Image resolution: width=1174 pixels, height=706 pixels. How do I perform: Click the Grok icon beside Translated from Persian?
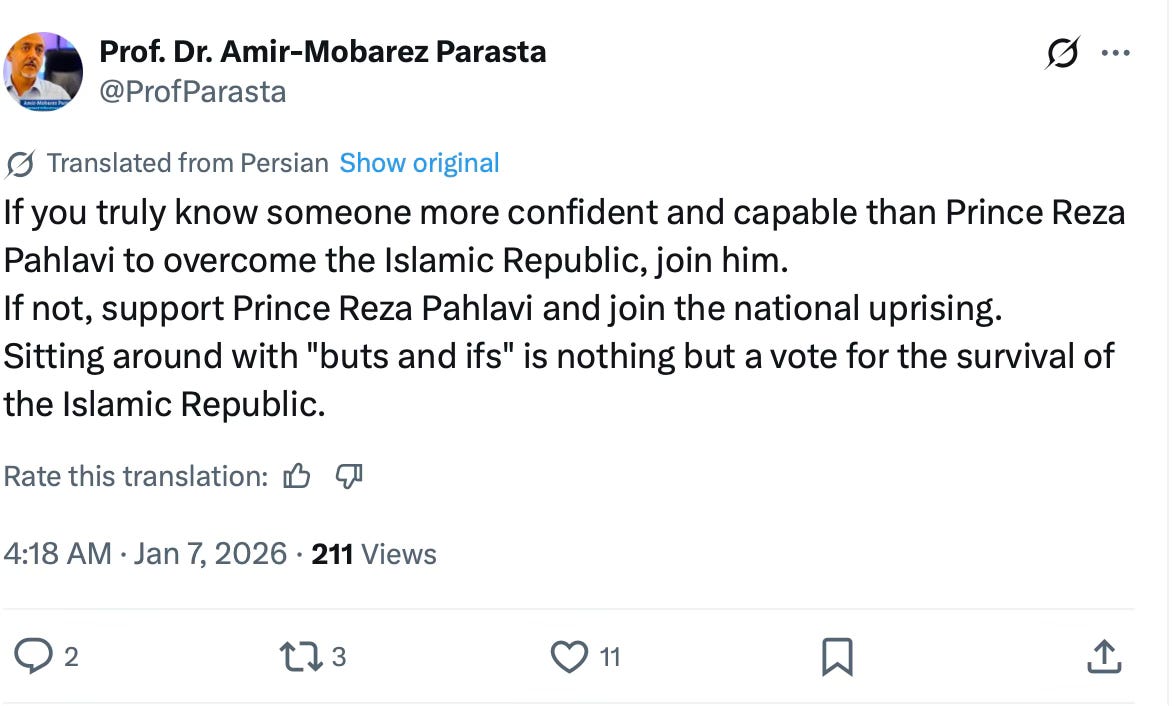[20, 163]
